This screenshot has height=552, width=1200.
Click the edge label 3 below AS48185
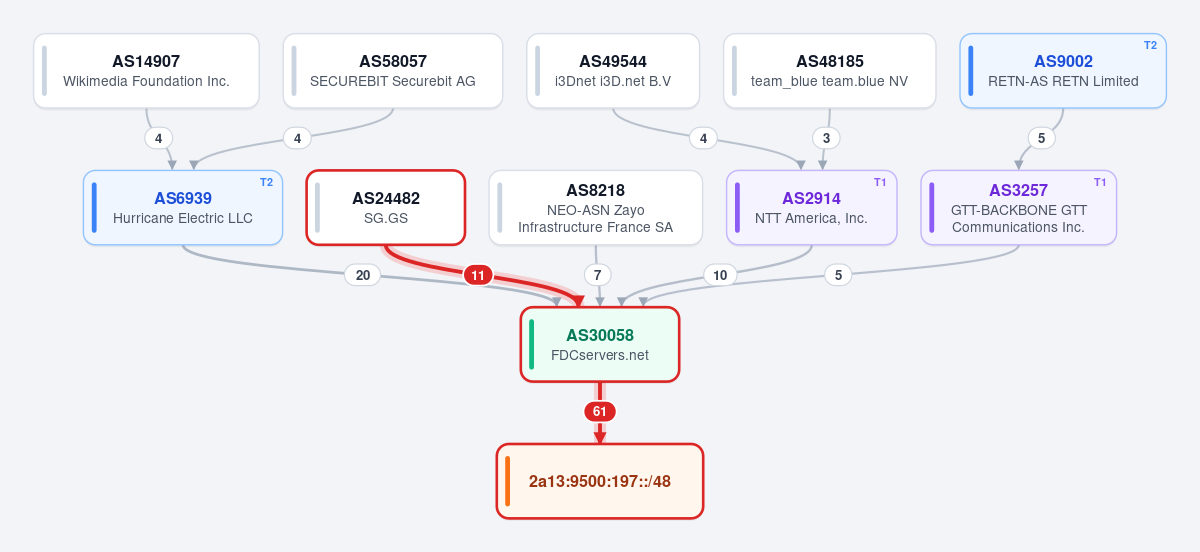click(825, 138)
